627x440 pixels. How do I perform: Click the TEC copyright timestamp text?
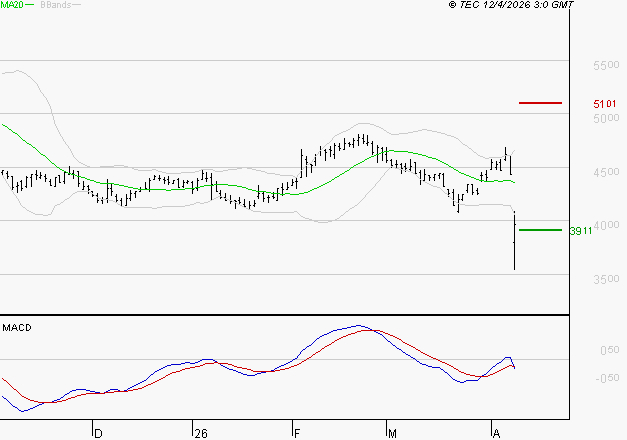click(511, 5)
